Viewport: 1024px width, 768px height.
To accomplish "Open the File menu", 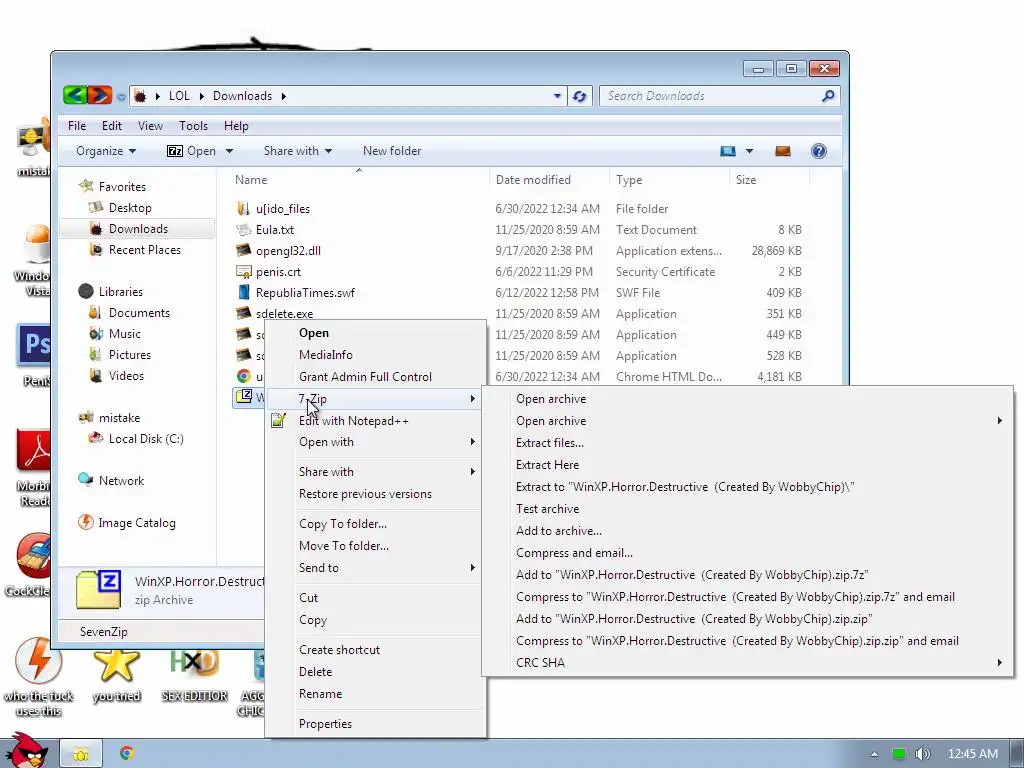I will 77,126.
